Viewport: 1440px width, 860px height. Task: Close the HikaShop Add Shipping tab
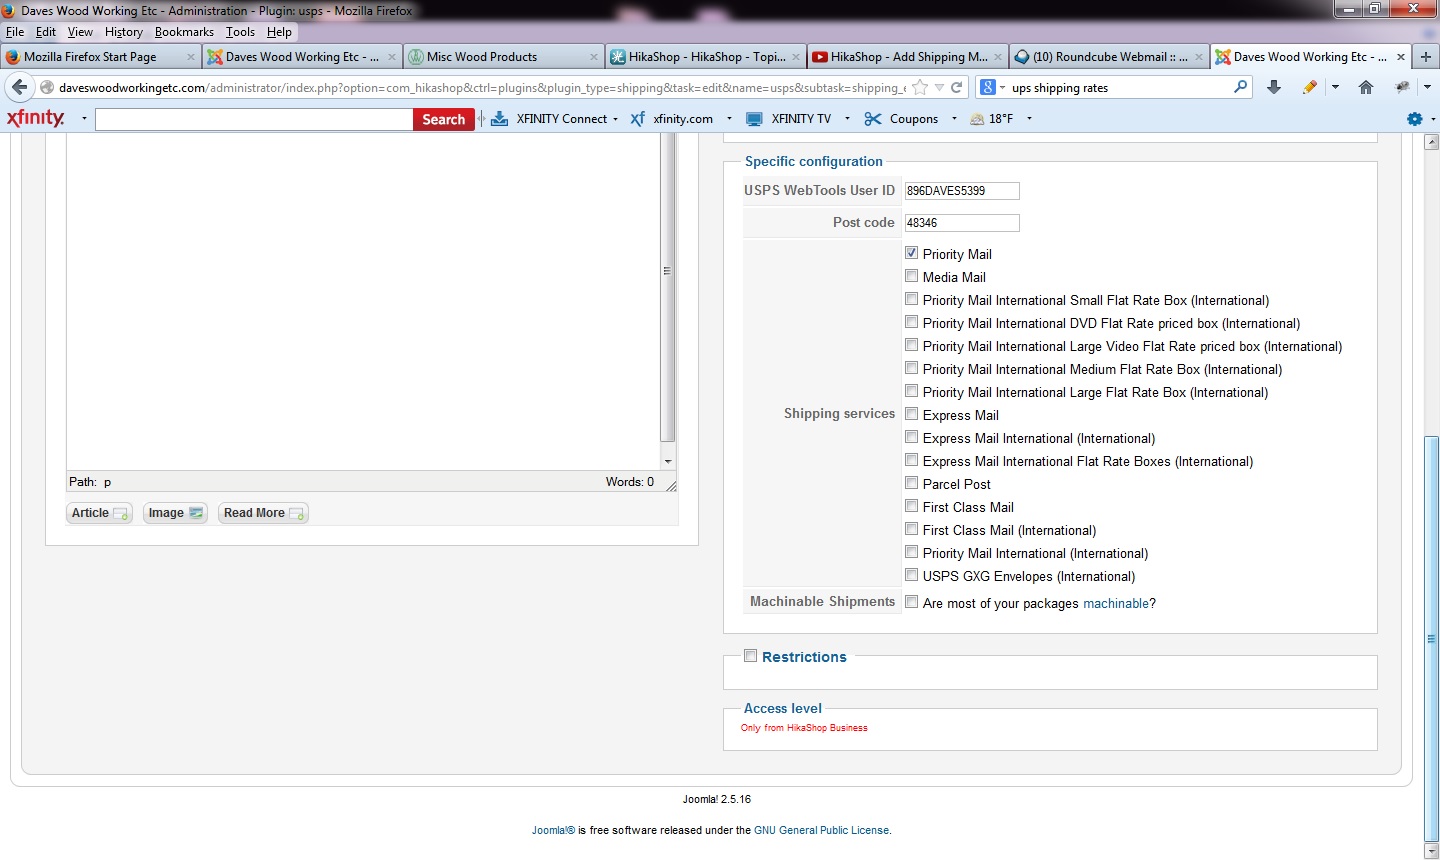(x=998, y=57)
